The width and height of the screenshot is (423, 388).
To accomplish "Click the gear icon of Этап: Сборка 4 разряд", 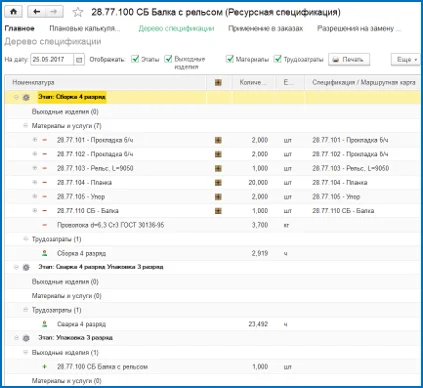I will tap(26, 97).
